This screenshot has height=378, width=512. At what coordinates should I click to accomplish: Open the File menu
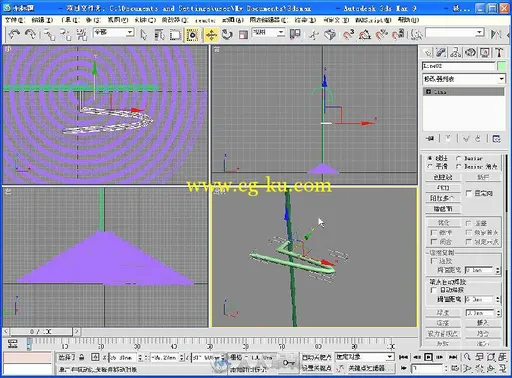point(15,20)
